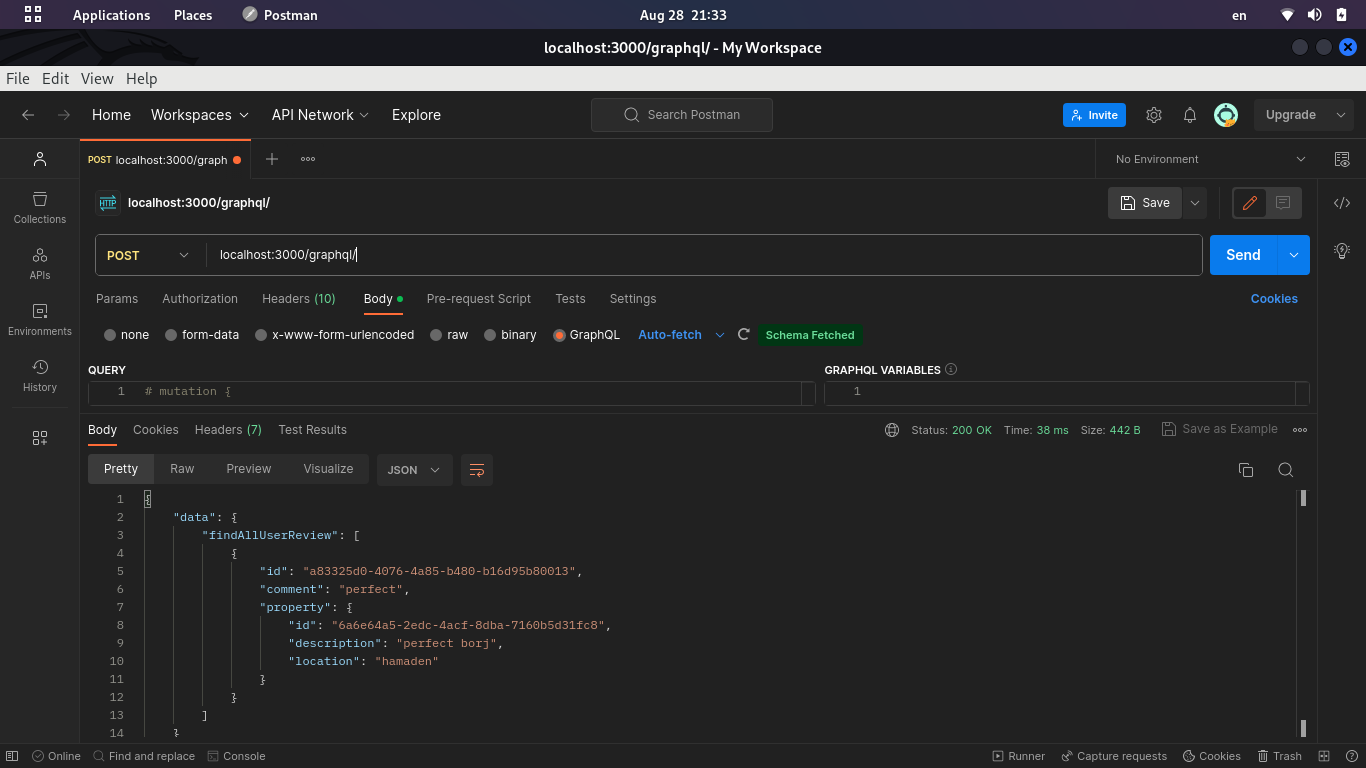
Task: Open the Edit menu
Action: [55, 79]
